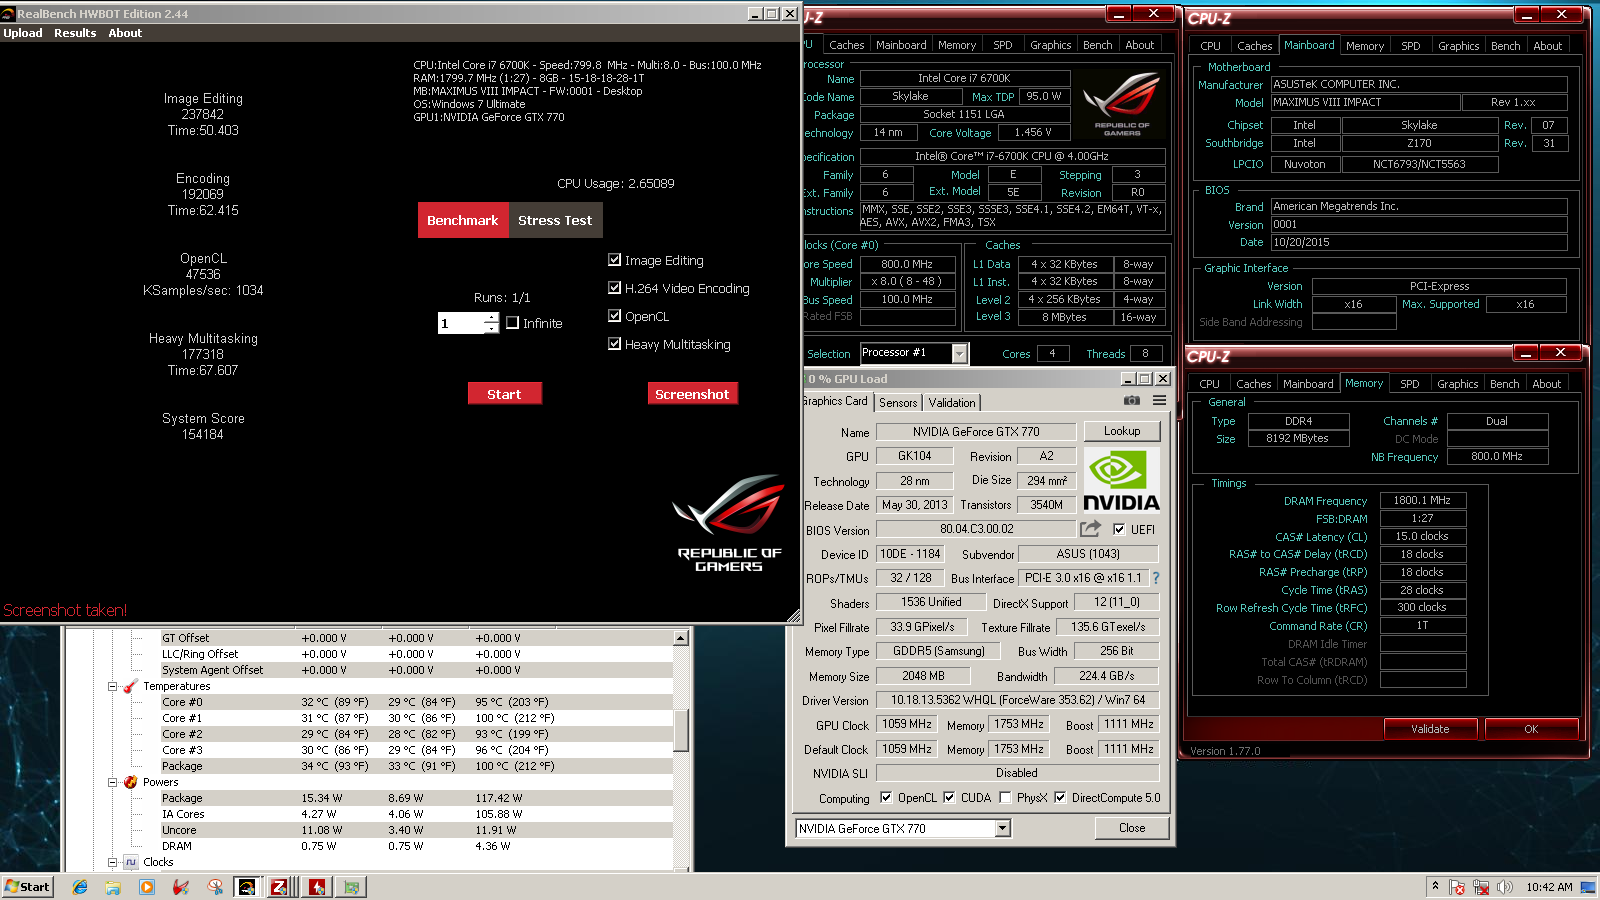This screenshot has width=1600, height=900.
Task: Click Bus Interface question mark help icon
Action: 1156,578
